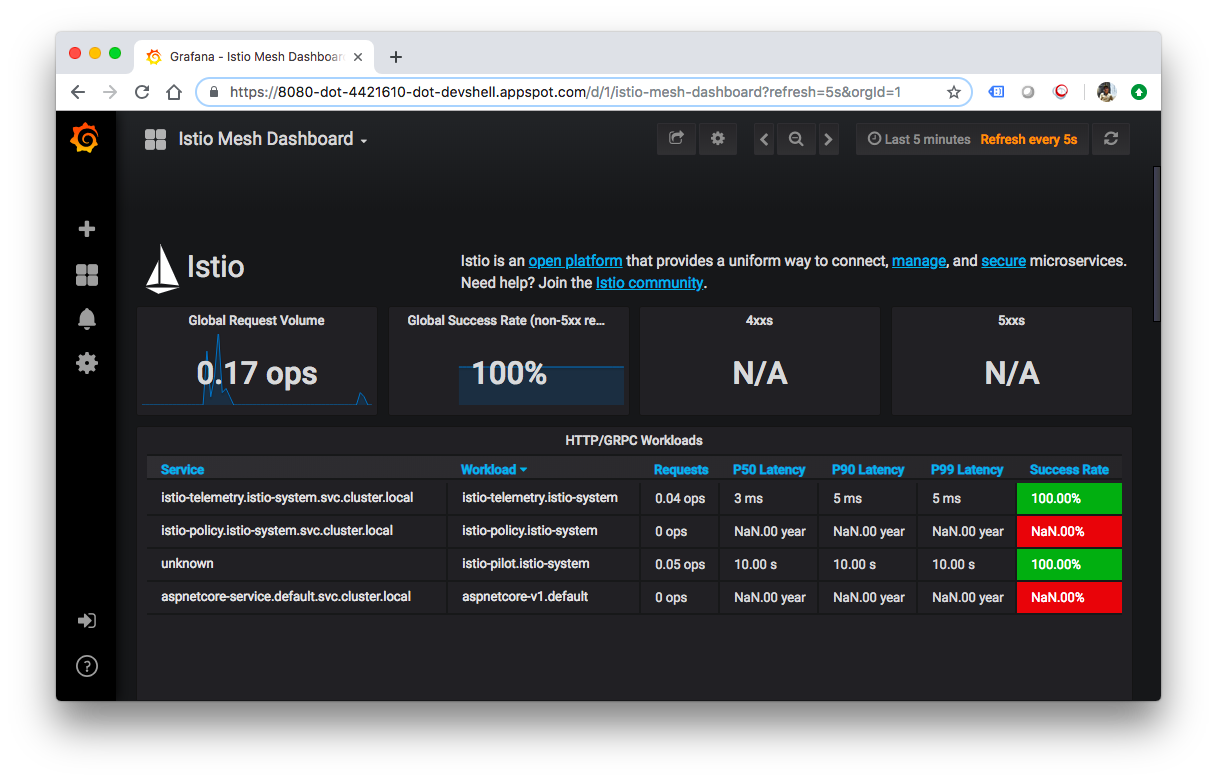Click the '0.04 ops' requests cell

680,498
